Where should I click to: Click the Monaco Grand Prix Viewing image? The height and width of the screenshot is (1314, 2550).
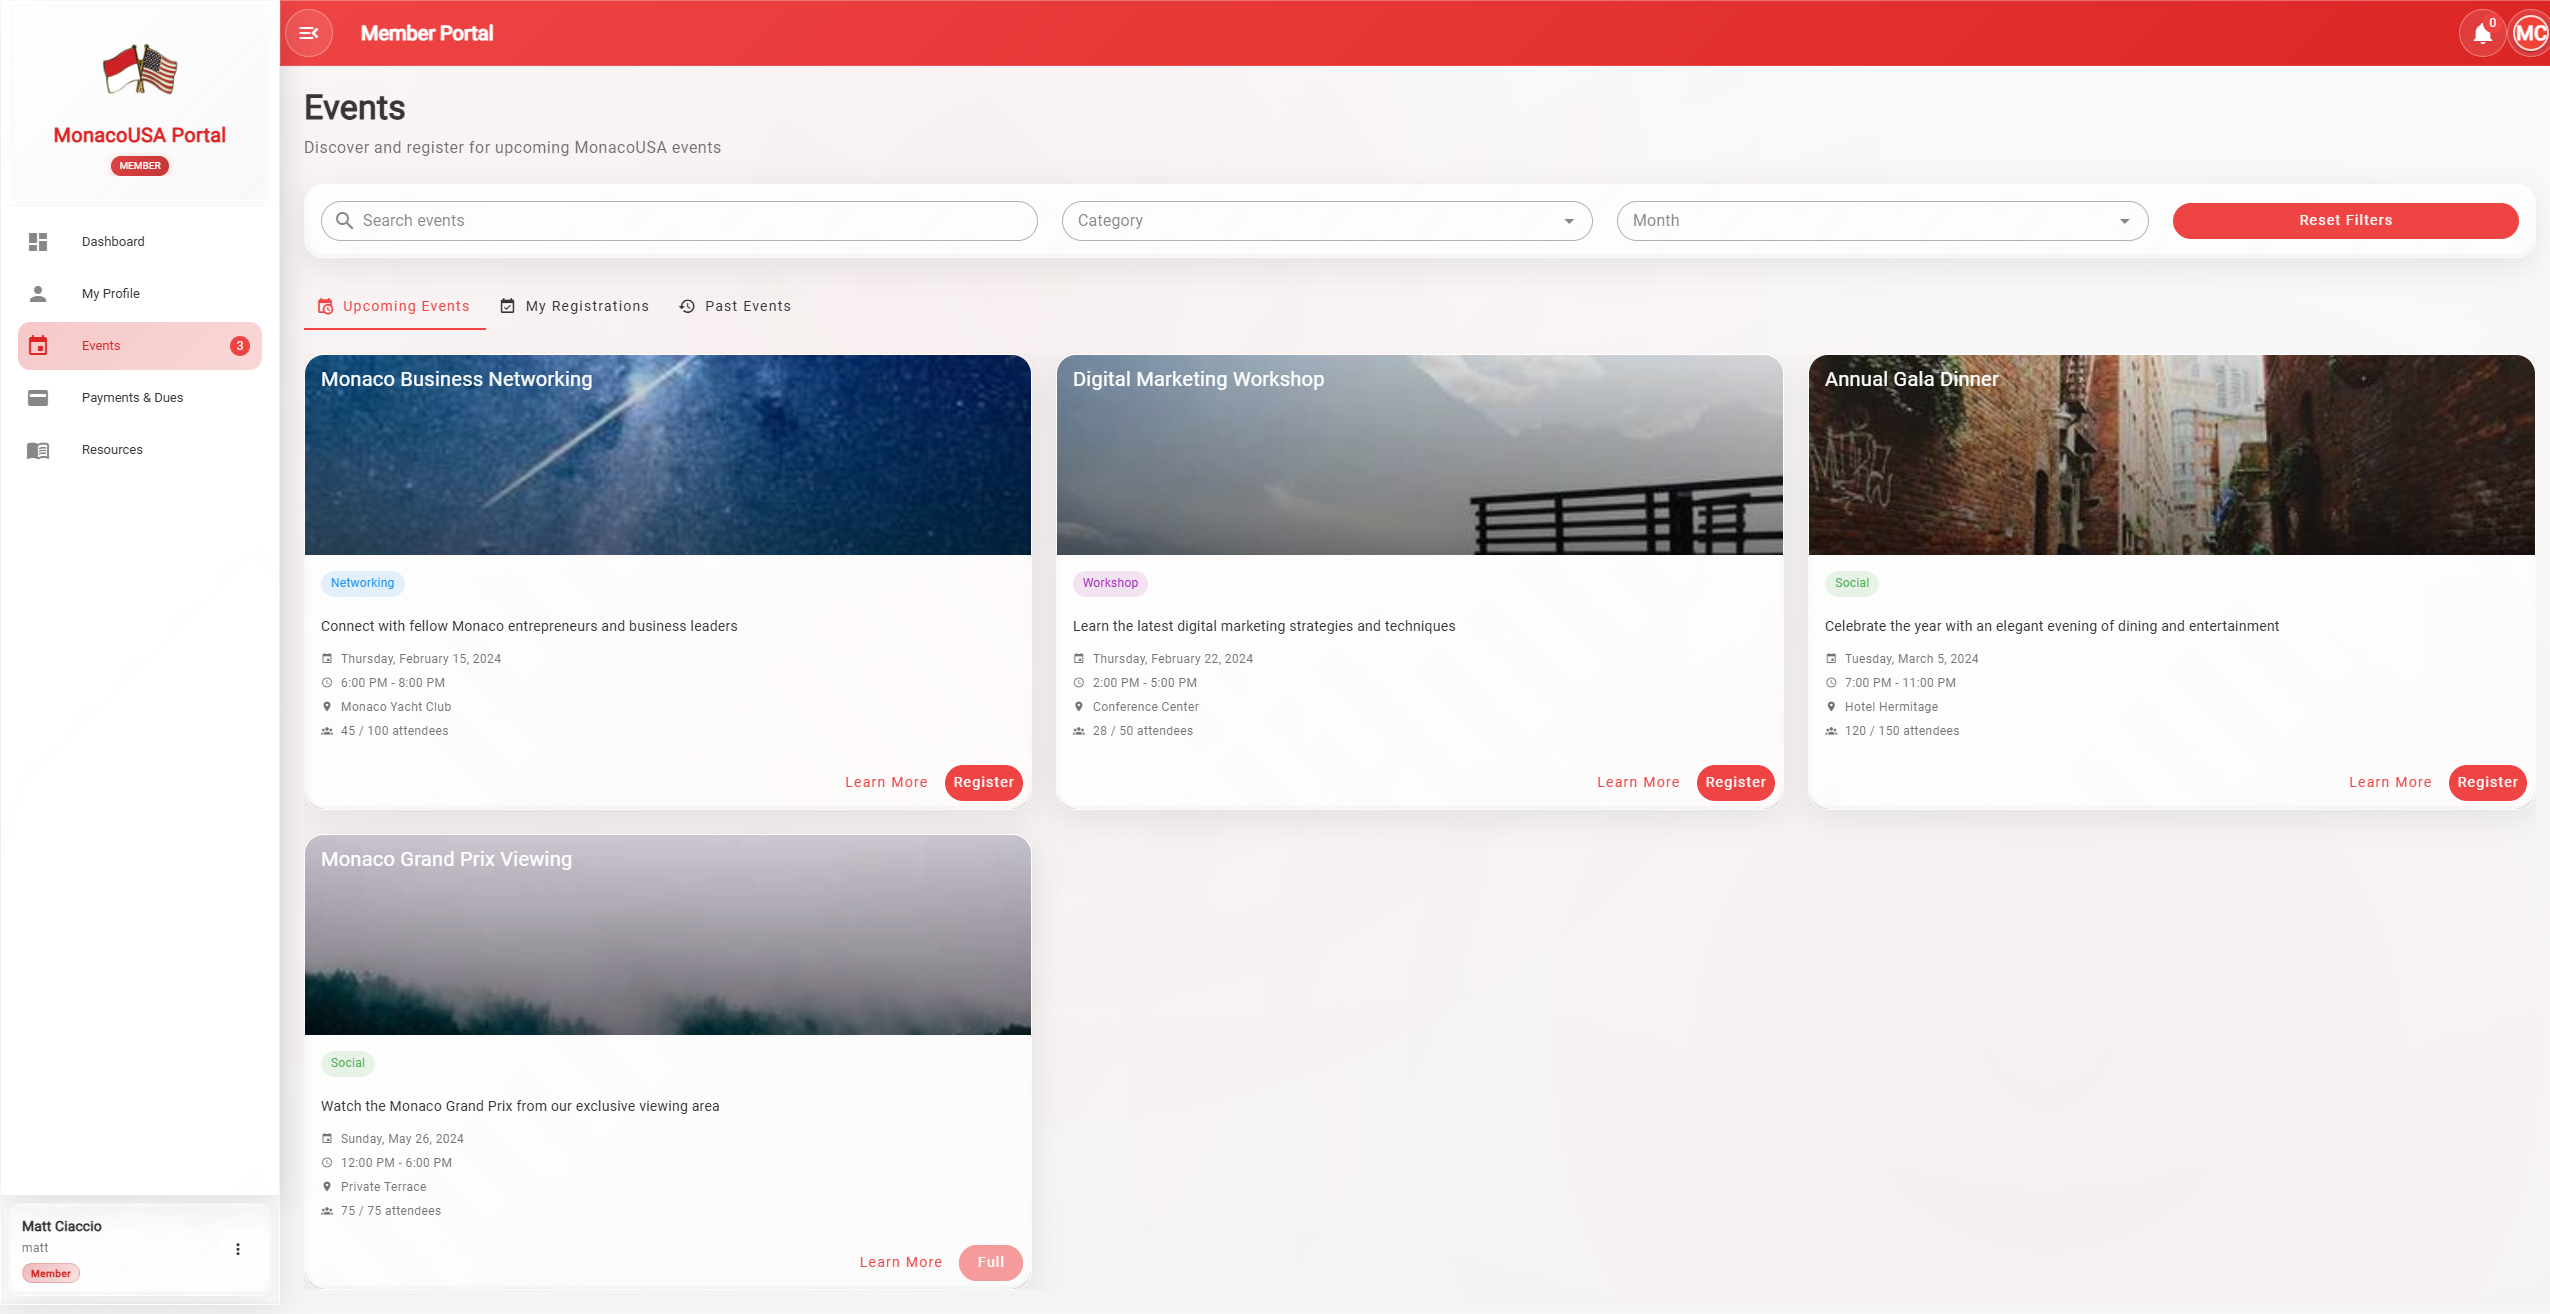click(x=667, y=945)
